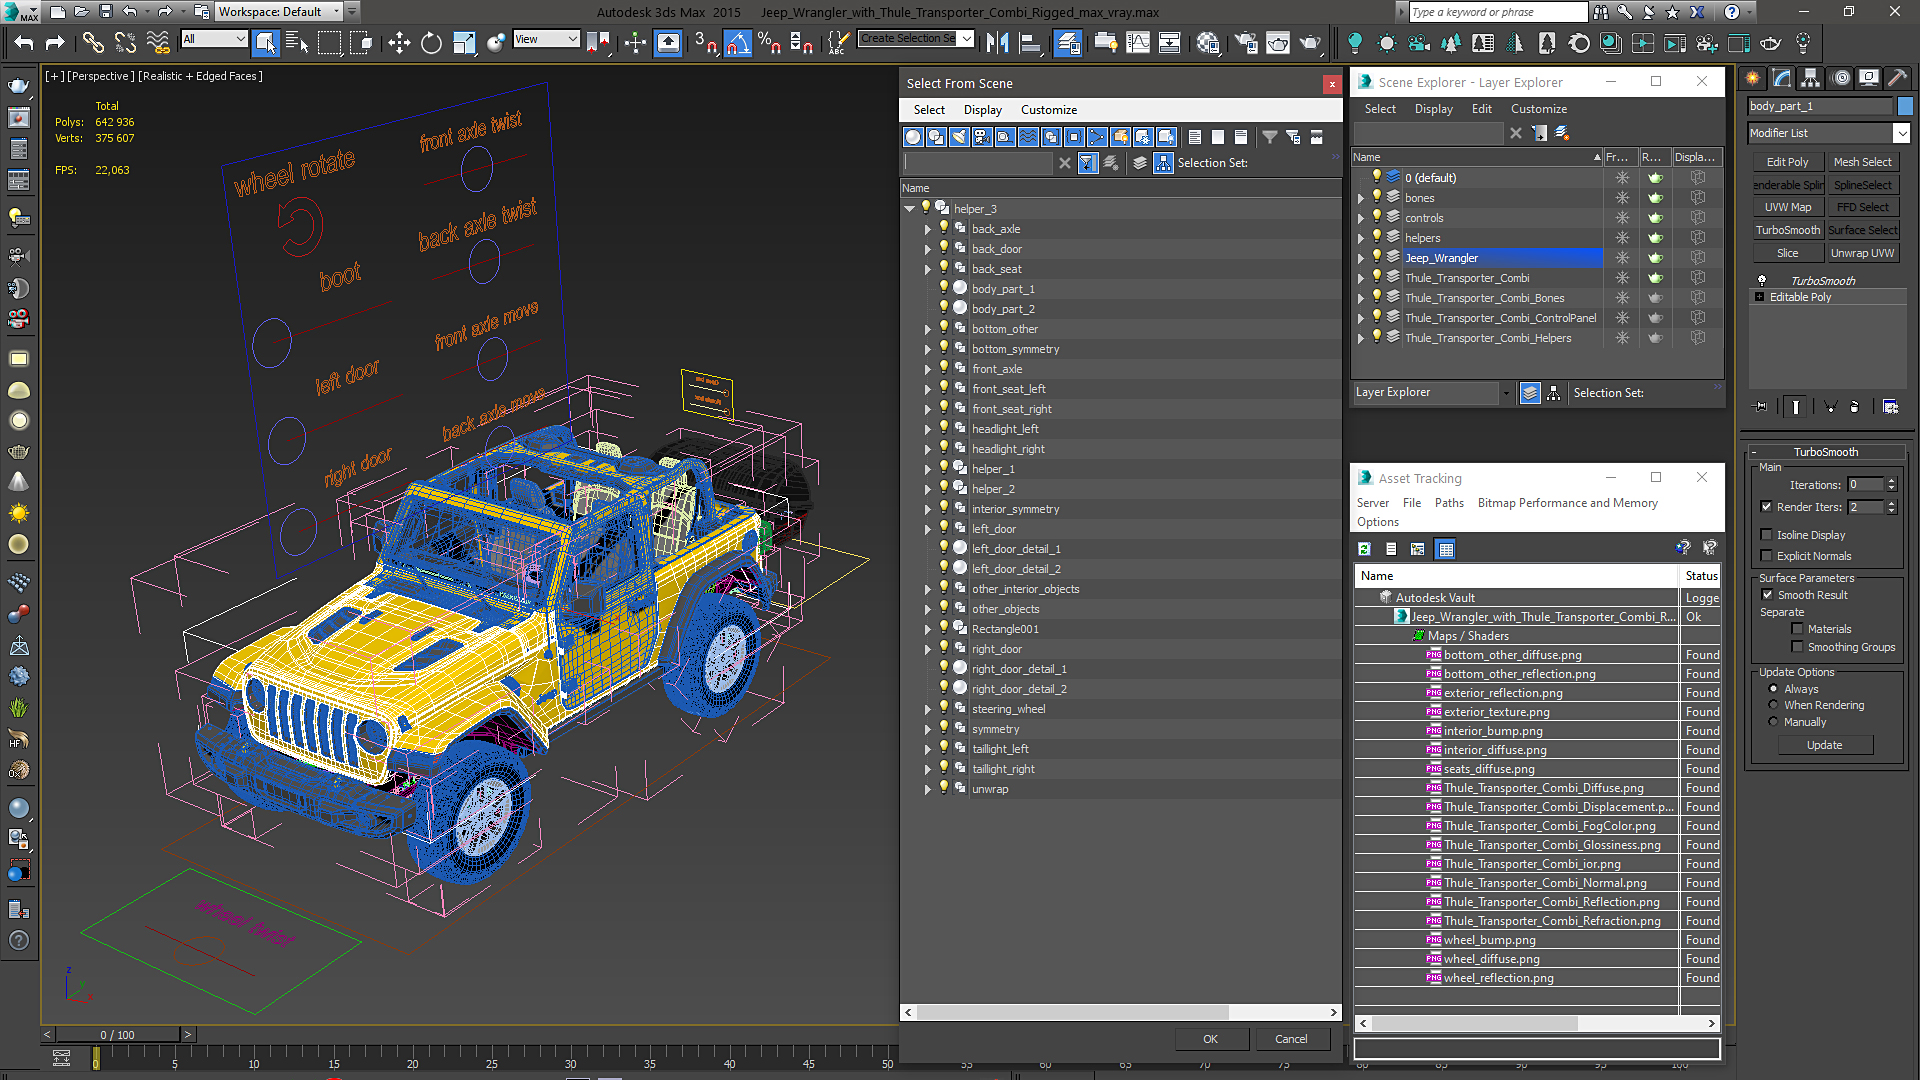This screenshot has width=1920, height=1080.
Task: Click binoculars search icon in title bar
Action: [x=1601, y=12]
